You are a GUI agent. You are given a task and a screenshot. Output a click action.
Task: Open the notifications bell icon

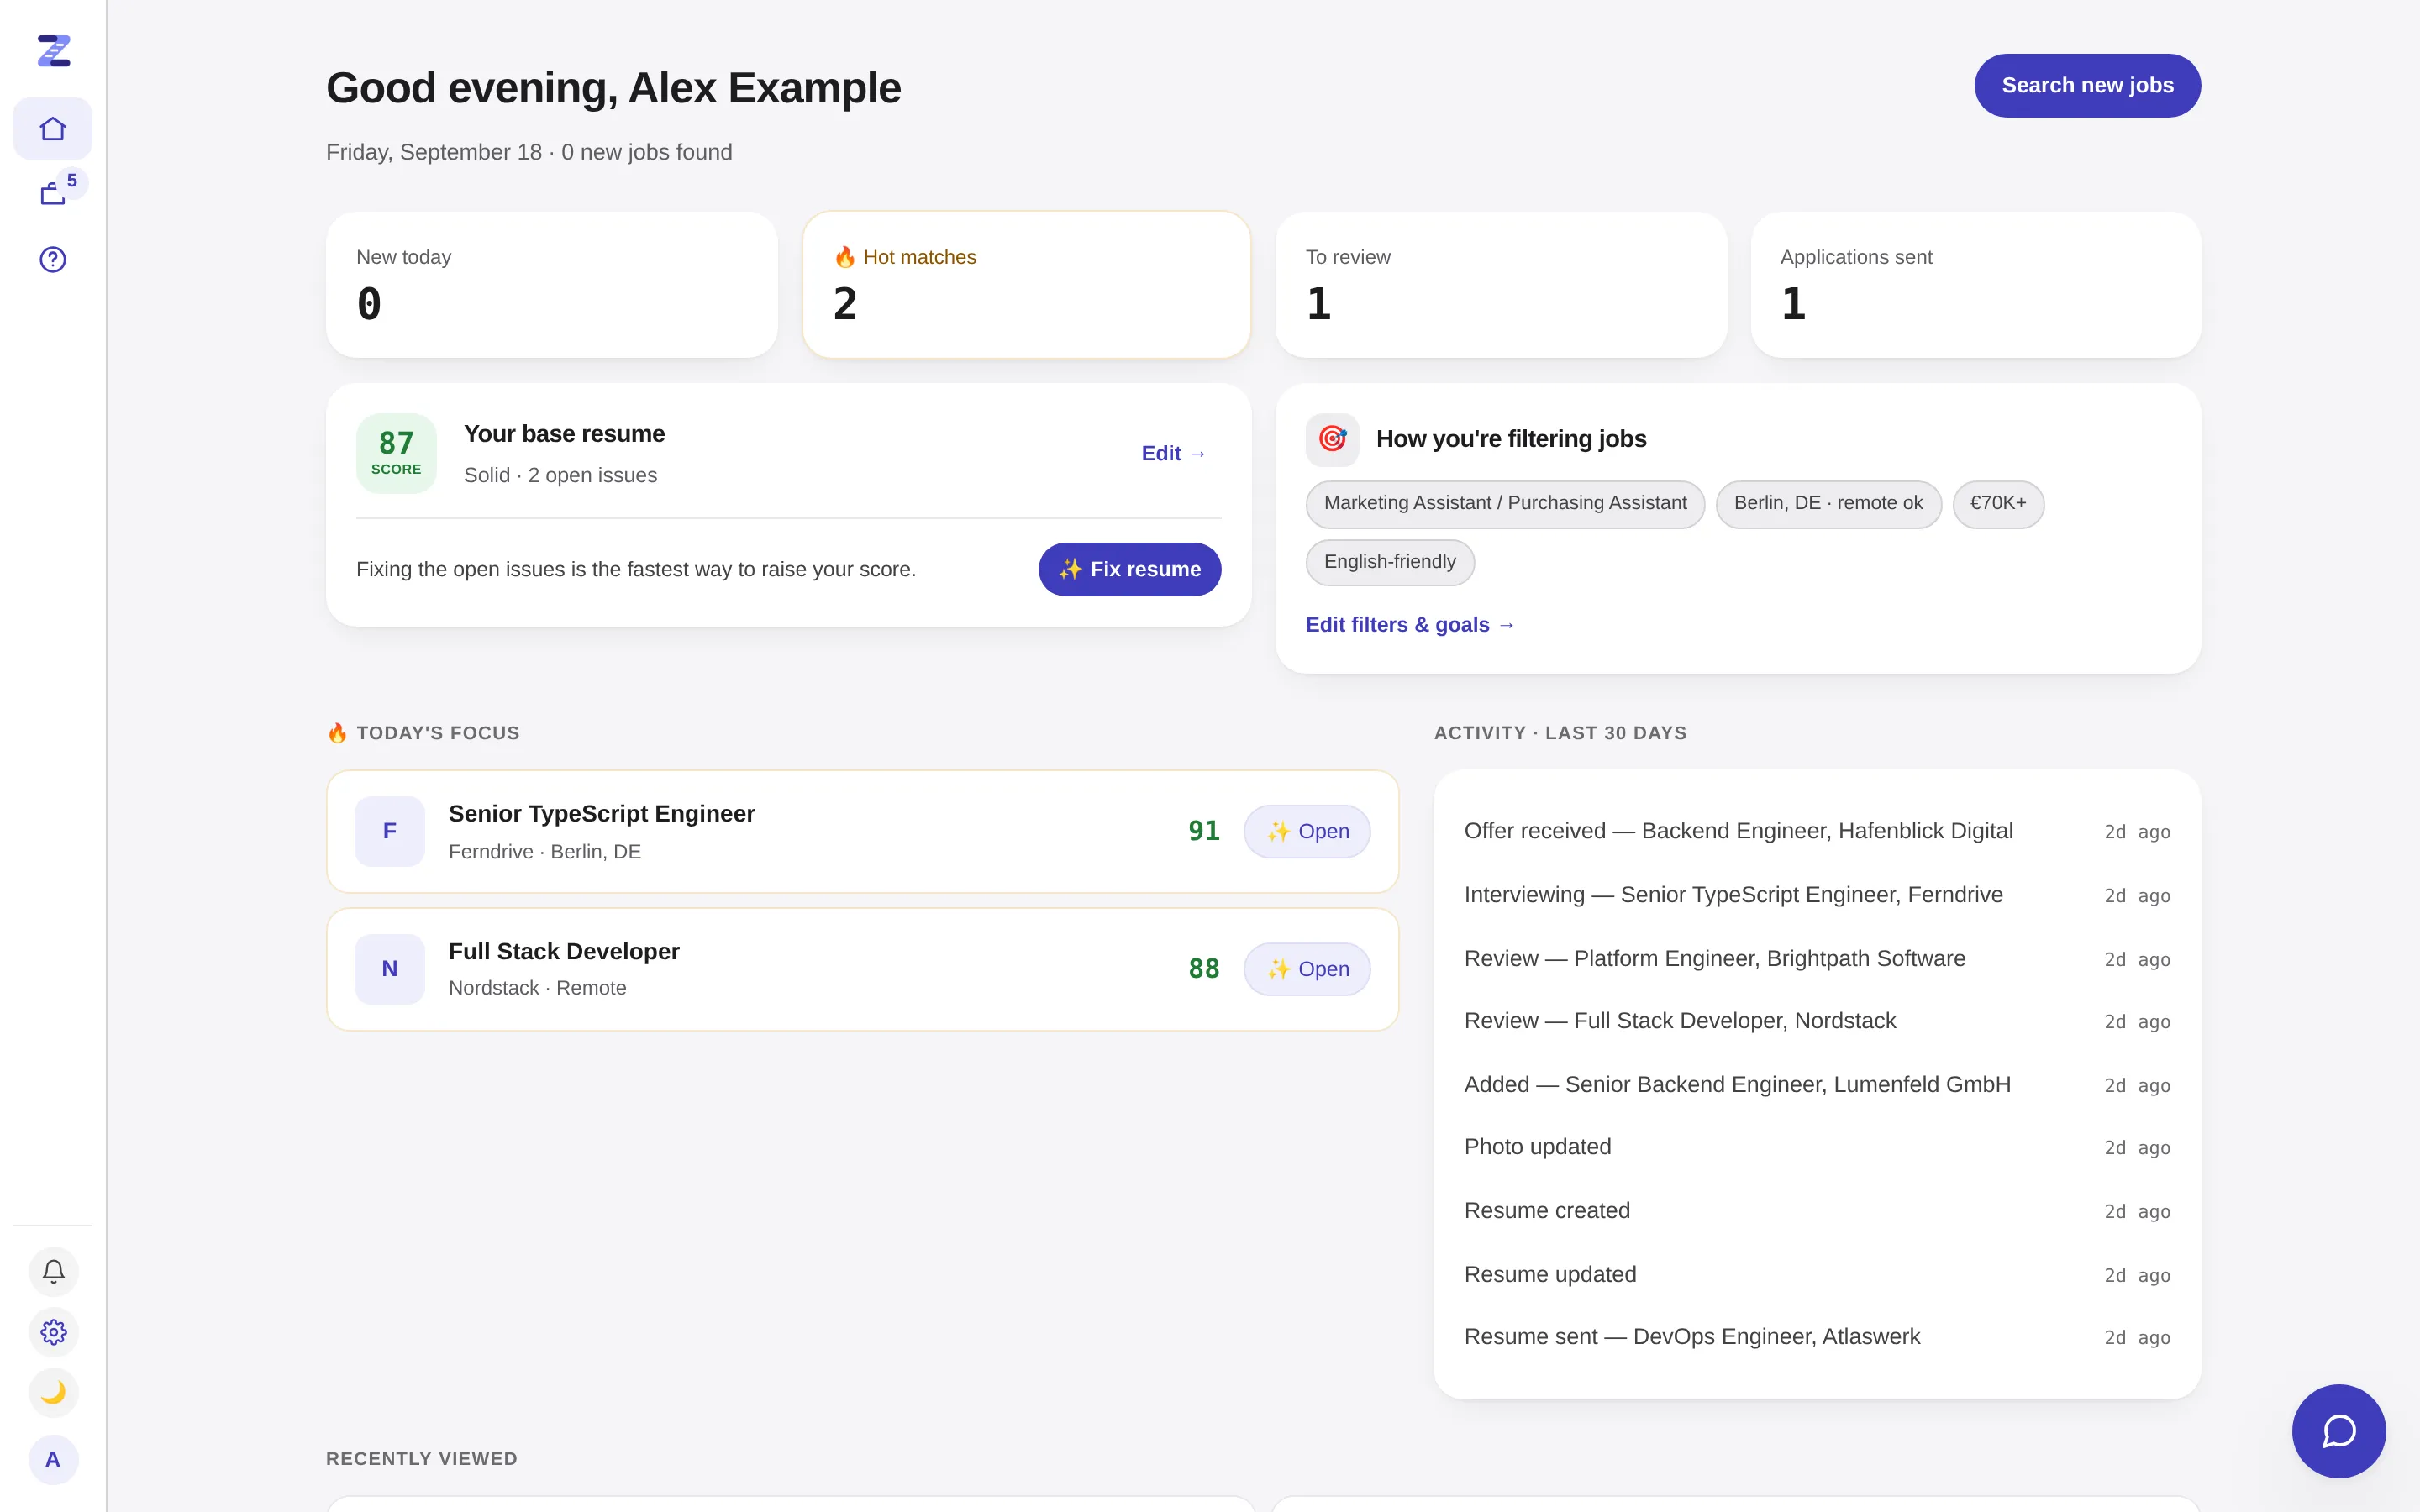click(x=53, y=1272)
